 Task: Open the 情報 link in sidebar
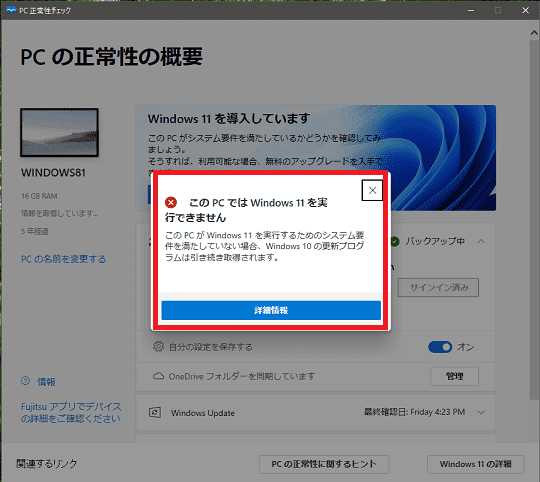click(x=46, y=381)
